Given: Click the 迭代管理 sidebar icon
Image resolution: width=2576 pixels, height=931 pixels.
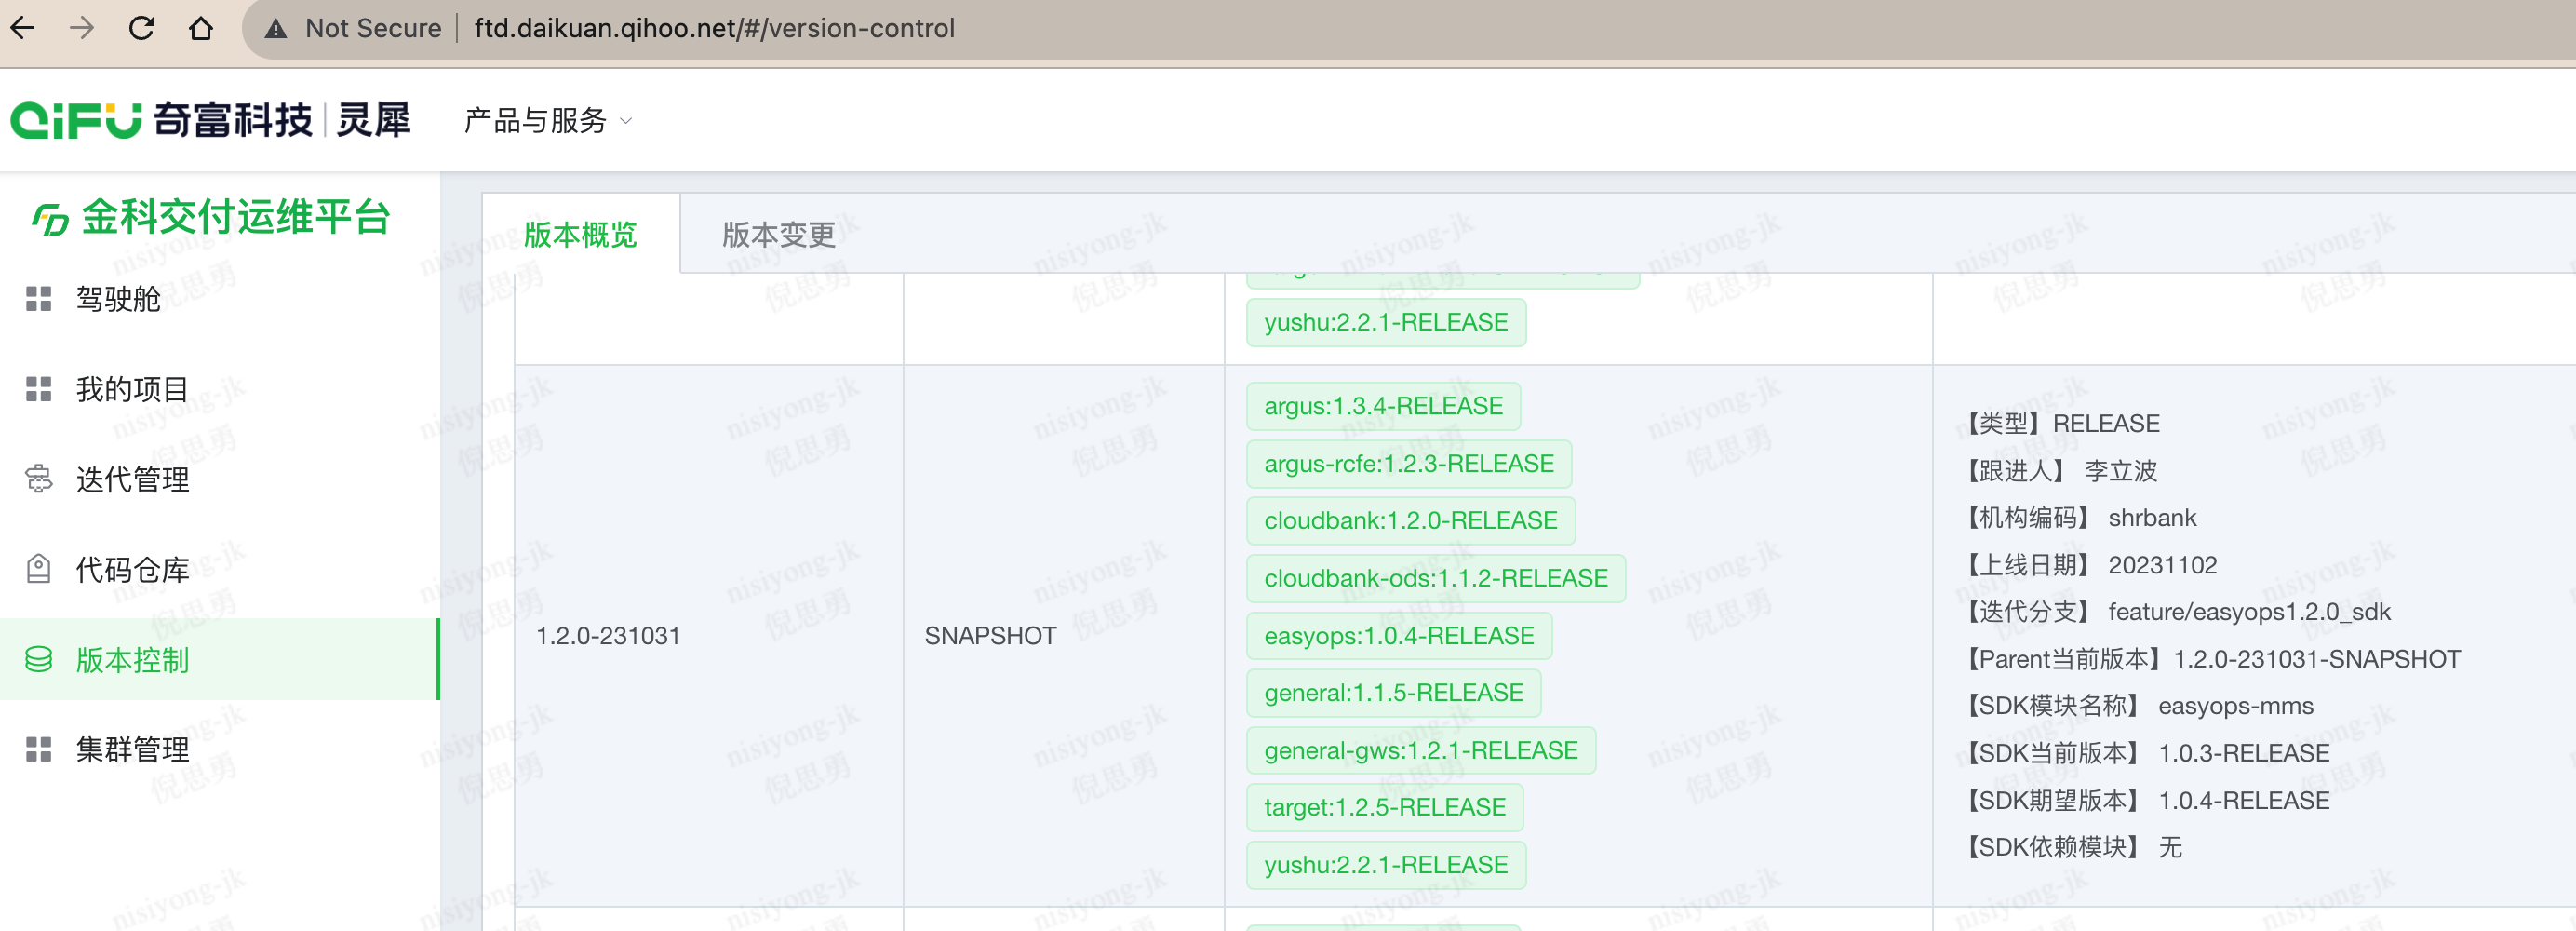Looking at the screenshot, I should [x=39, y=479].
